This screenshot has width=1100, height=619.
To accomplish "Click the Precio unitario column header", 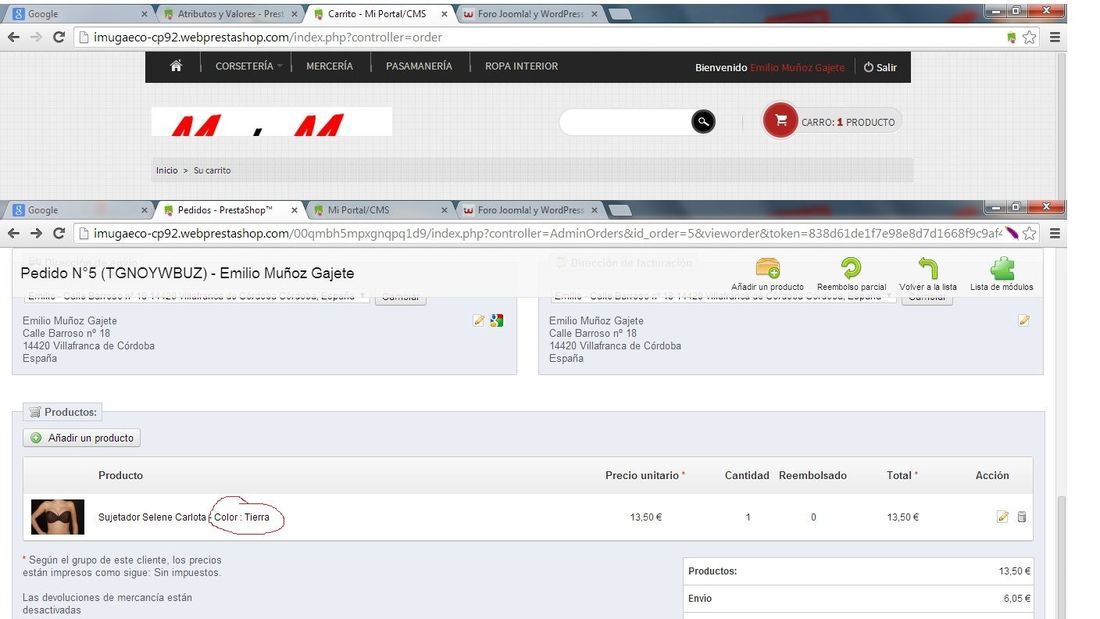I will coord(645,475).
